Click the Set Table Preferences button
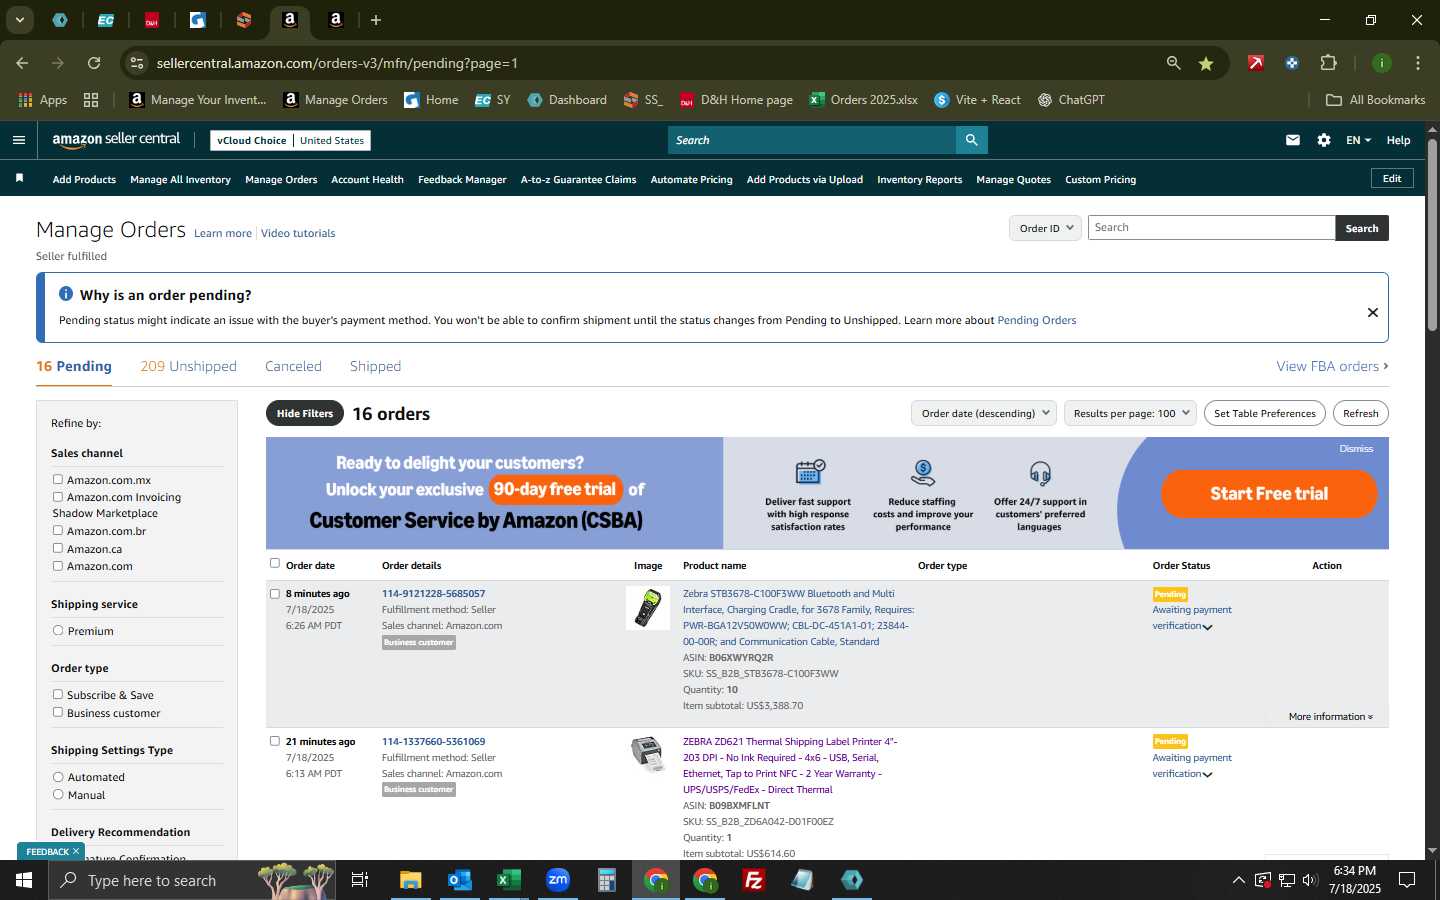 click(1265, 413)
